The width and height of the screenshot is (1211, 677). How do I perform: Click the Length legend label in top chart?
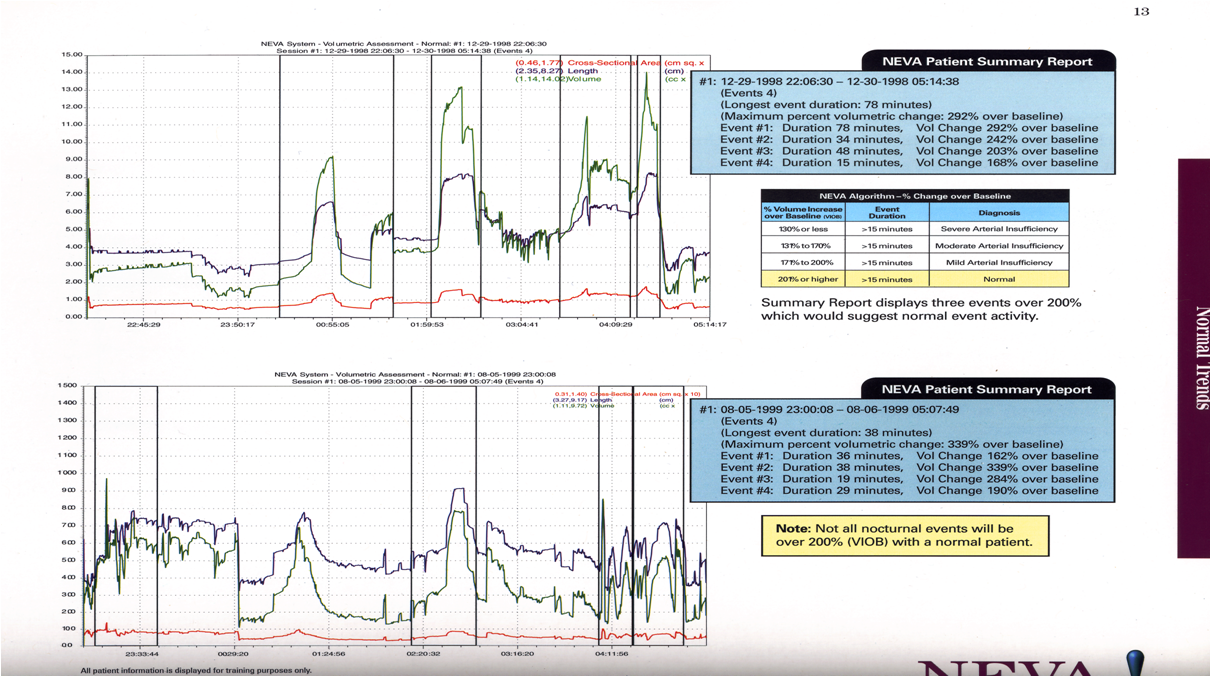556,71
